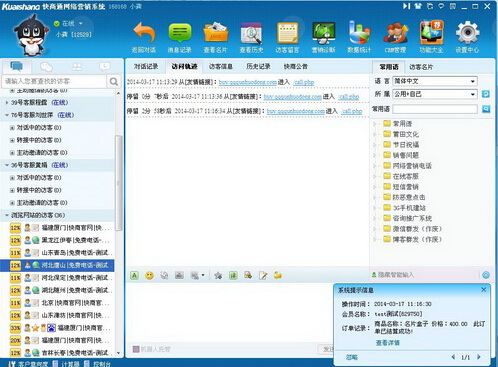Collapse the 浏览网站的访客 (36) group
The image size is (498, 367).
click(7, 215)
